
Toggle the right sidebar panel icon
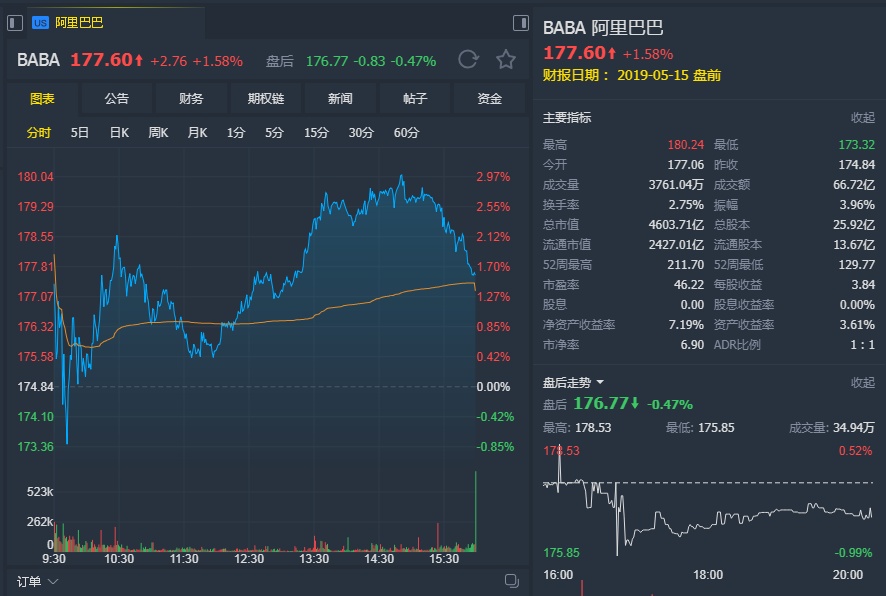(x=520, y=22)
